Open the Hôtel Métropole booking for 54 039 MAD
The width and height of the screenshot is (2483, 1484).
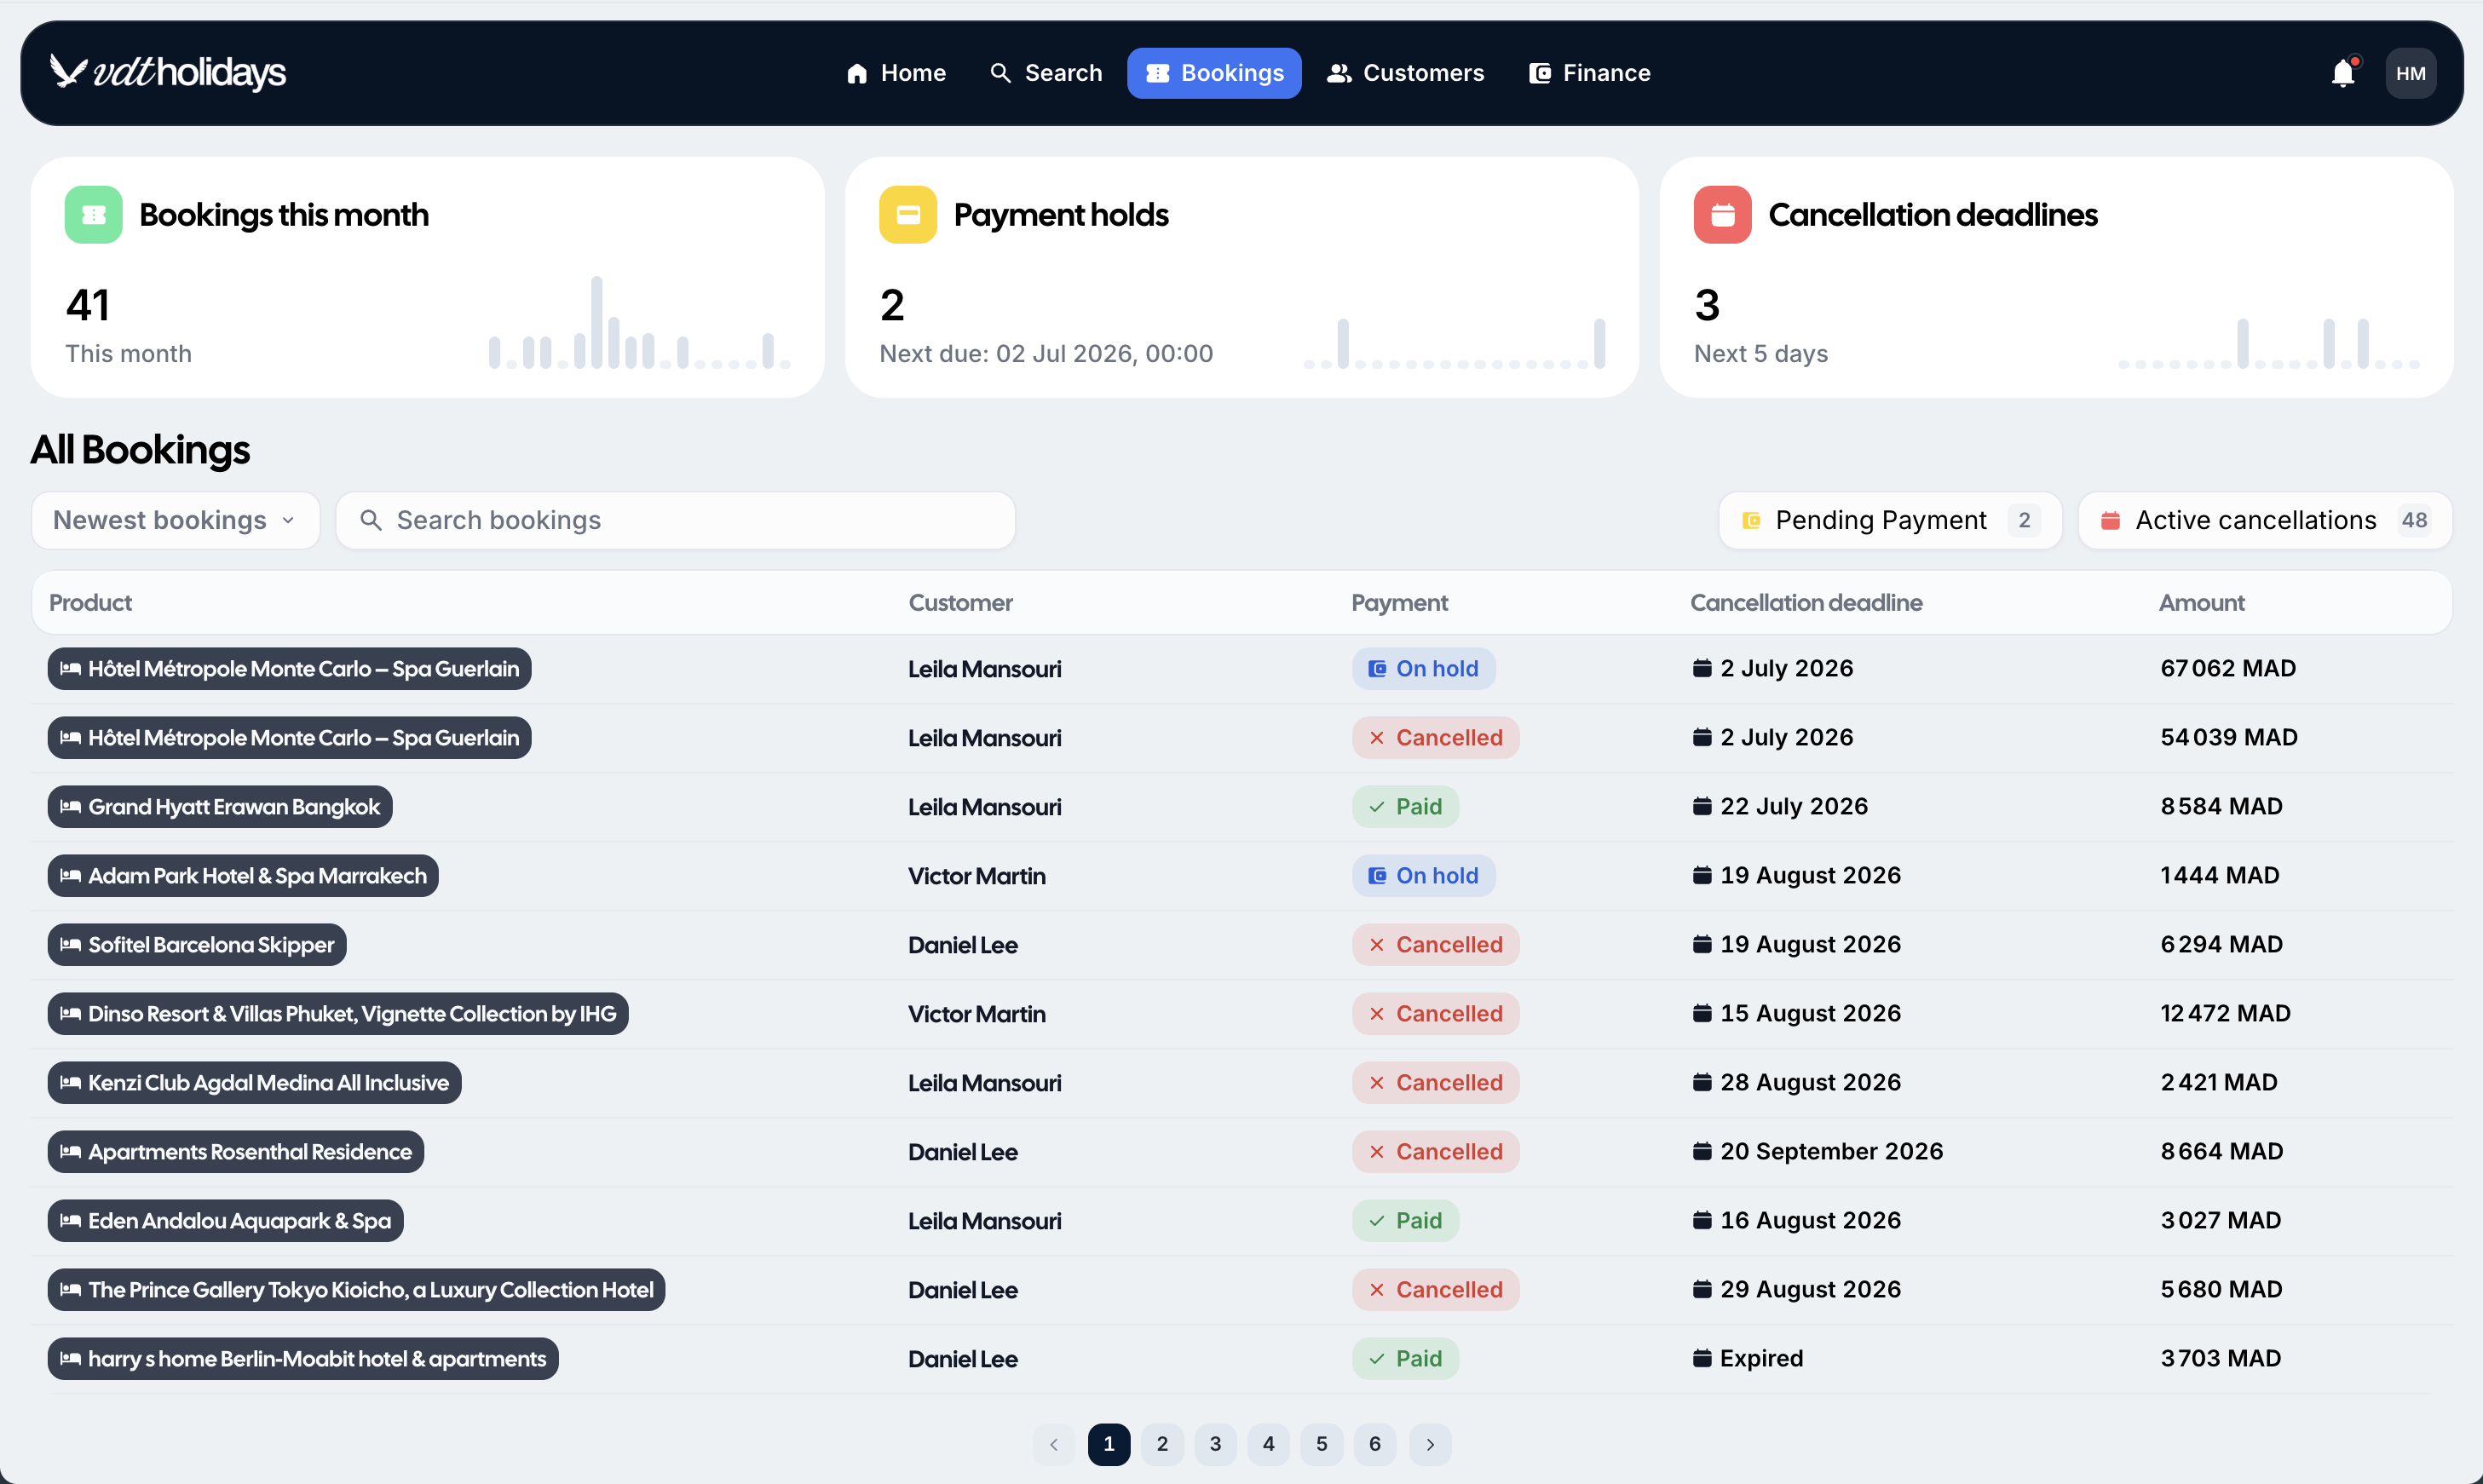289,738
